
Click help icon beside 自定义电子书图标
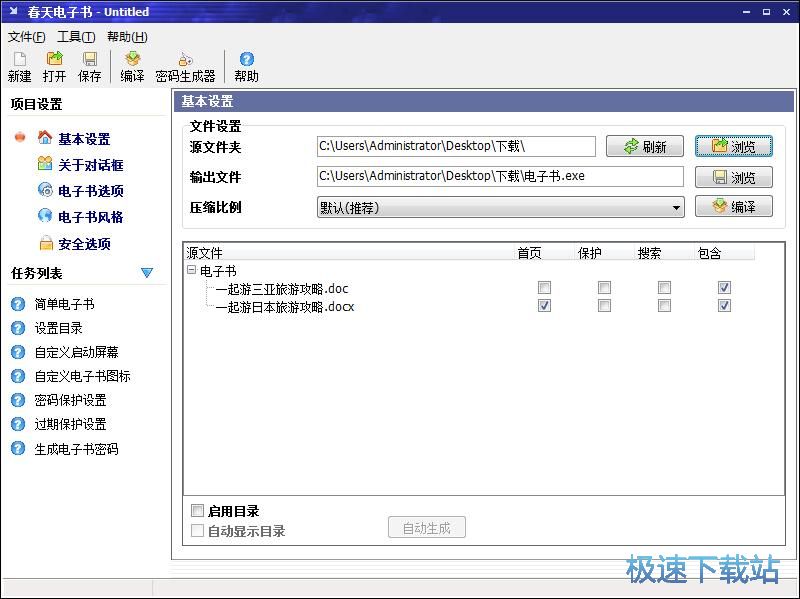(x=18, y=376)
